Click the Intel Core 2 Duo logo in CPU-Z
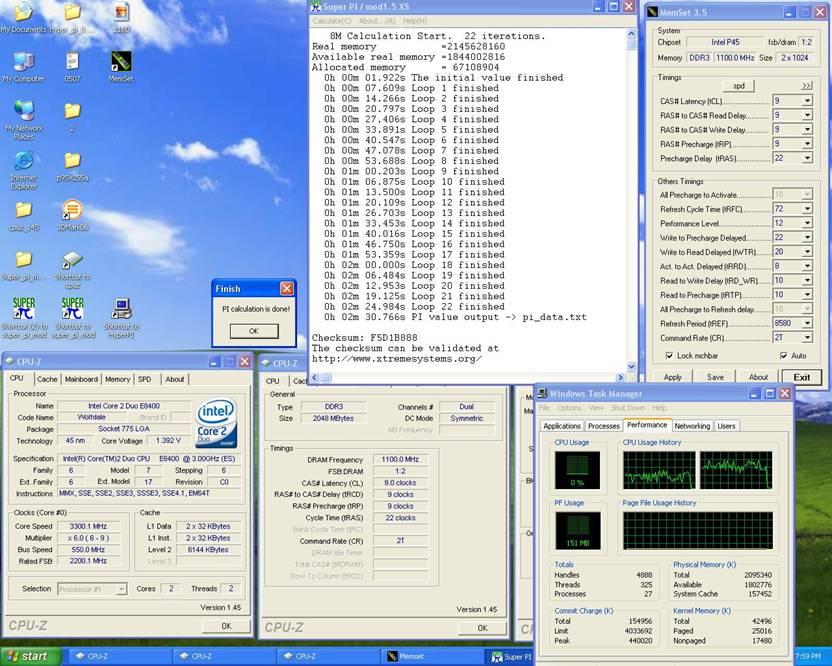Viewport: 832px width, 666px height. [x=216, y=422]
